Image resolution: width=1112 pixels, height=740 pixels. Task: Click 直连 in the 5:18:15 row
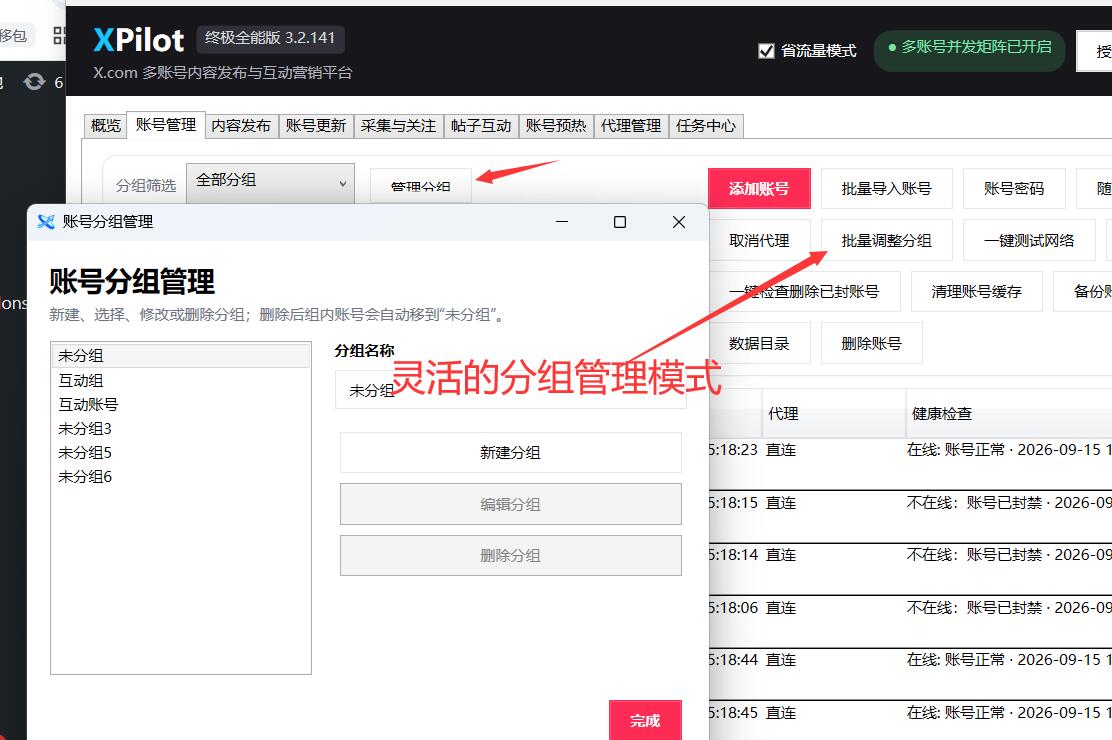[781, 502]
